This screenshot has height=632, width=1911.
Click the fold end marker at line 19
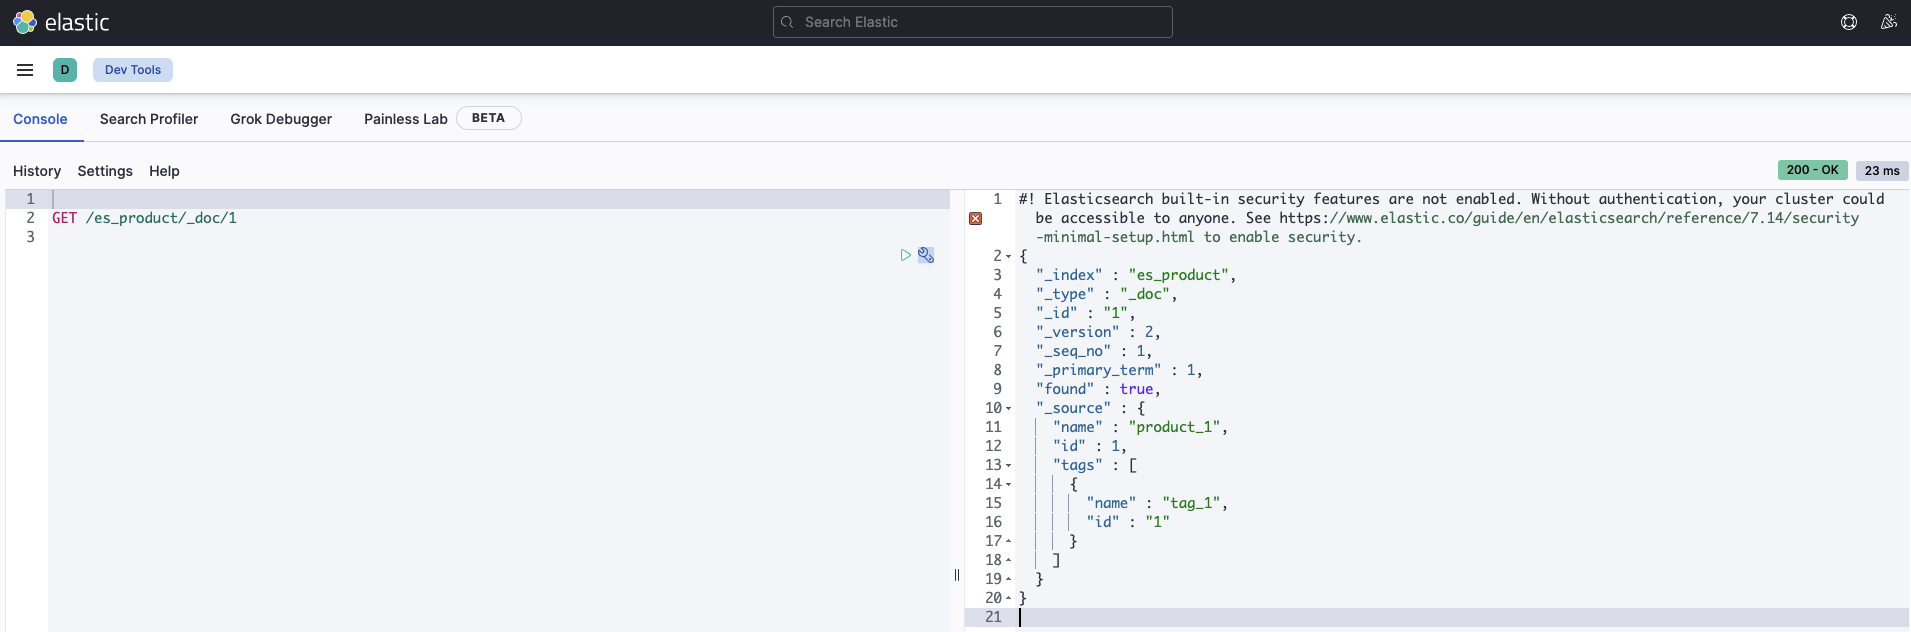tap(1008, 580)
